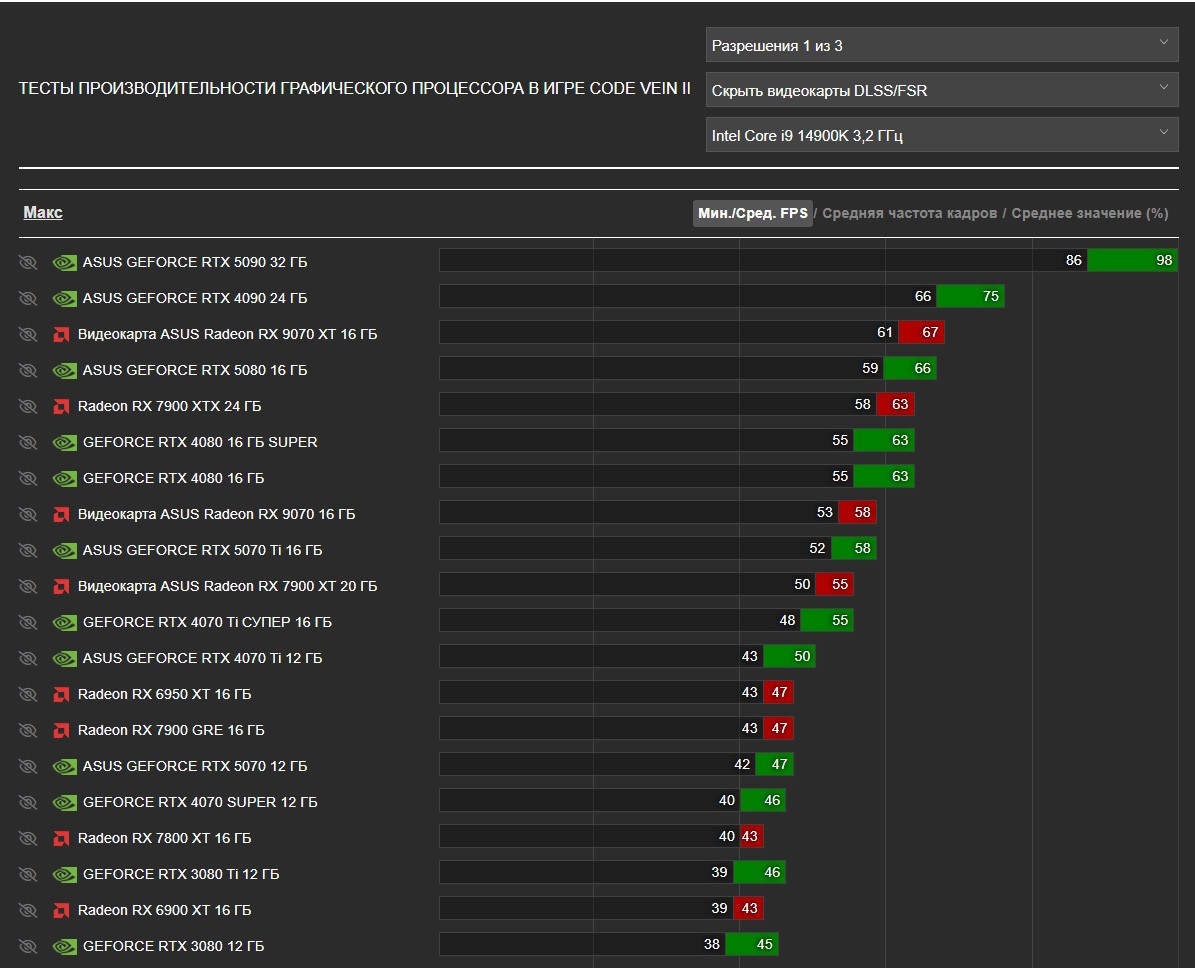
Task: Eye icon for Radeon RX 7900 XT 20 ГБ
Action: [28, 587]
